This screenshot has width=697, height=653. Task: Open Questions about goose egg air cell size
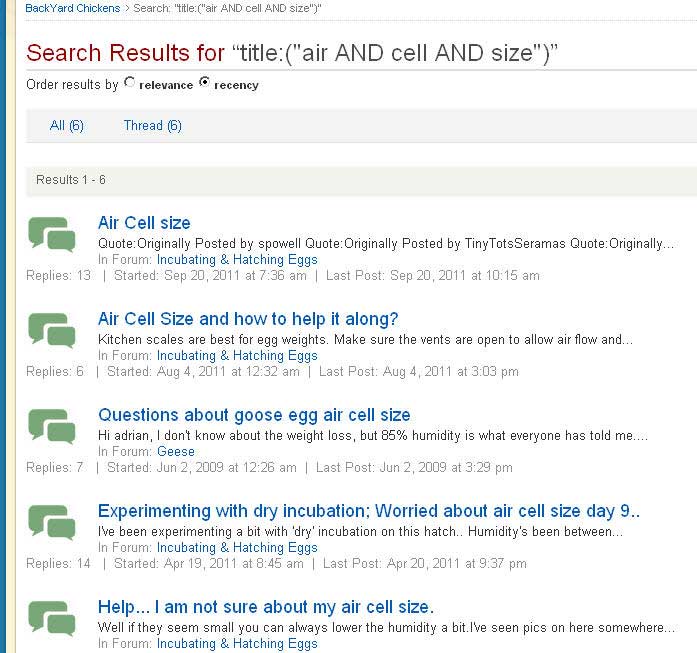(254, 415)
